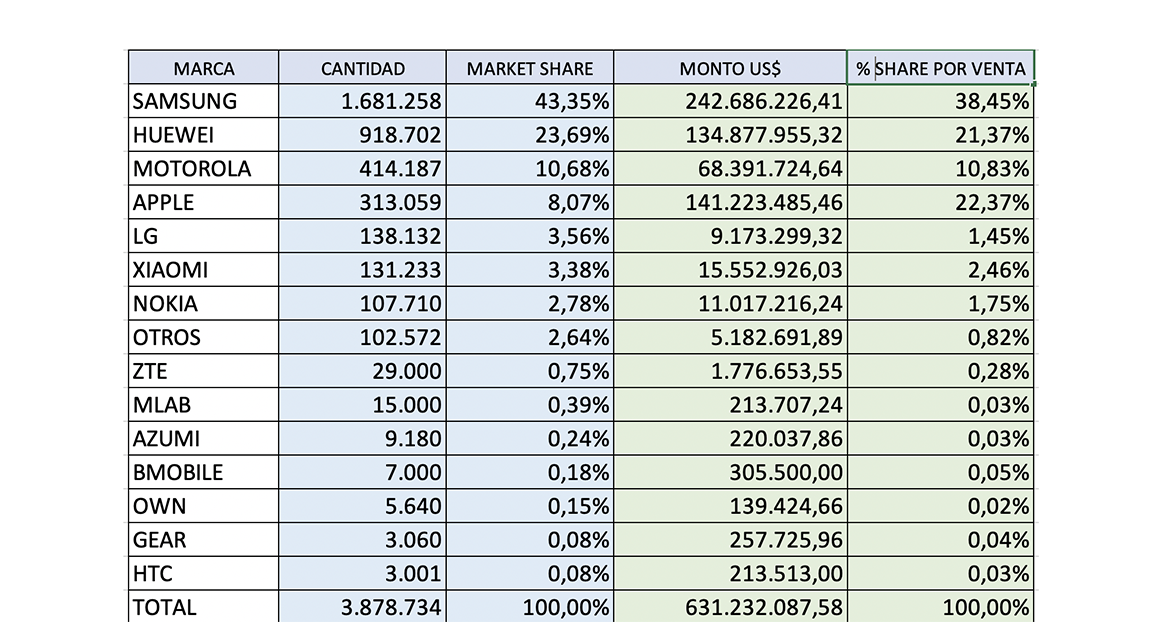Select the OWN brand cell
Viewport: 1150px width, 622px height.
point(203,506)
